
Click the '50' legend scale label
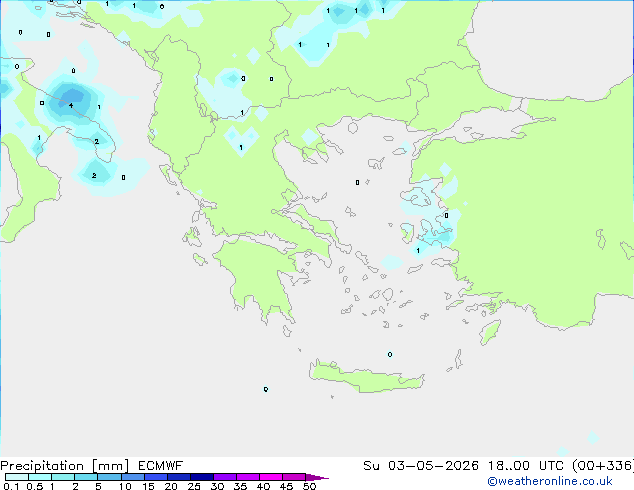pos(310,486)
